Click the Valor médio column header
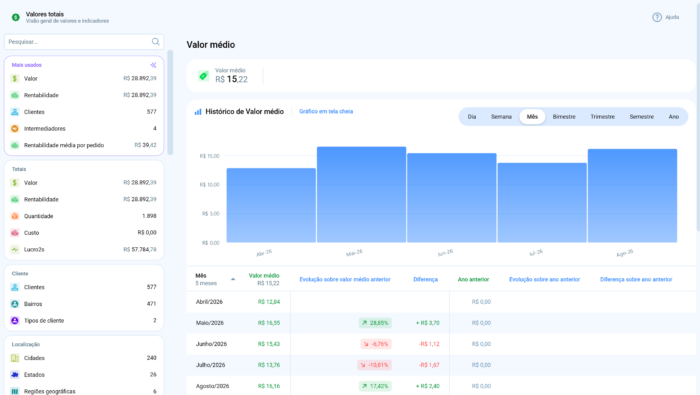This screenshot has height=395, width=700. (x=264, y=276)
